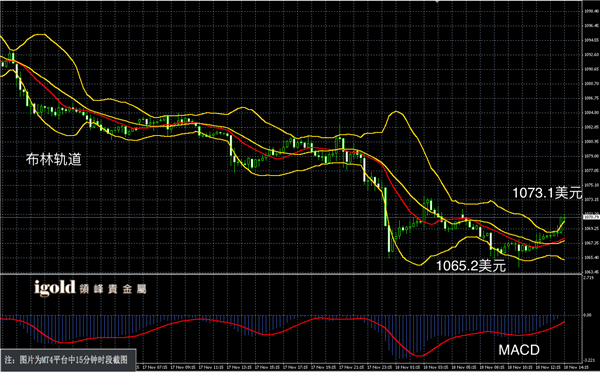This screenshot has width=600, height=372.
Task: Select the 1065.2美元 support price annotation
Action: 471,266
